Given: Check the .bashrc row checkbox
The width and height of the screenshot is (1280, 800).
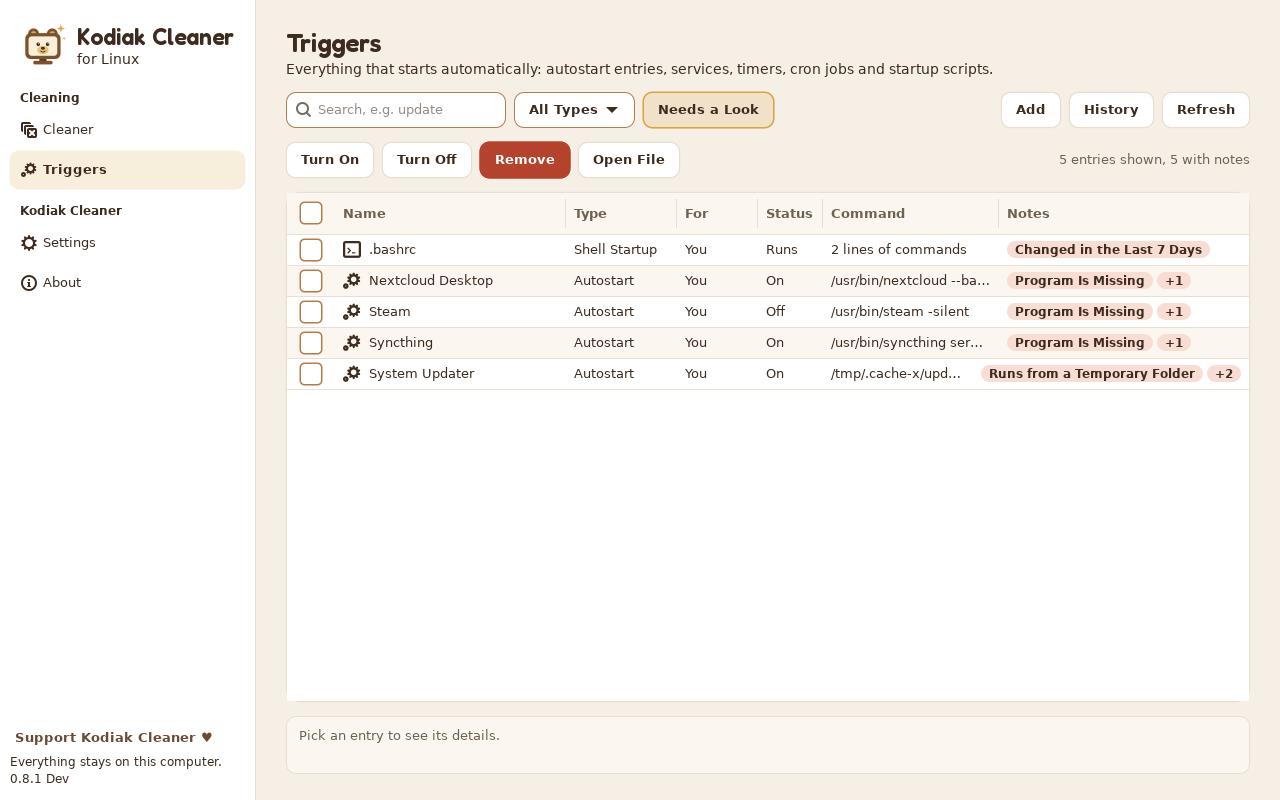Looking at the screenshot, I should (x=311, y=250).
